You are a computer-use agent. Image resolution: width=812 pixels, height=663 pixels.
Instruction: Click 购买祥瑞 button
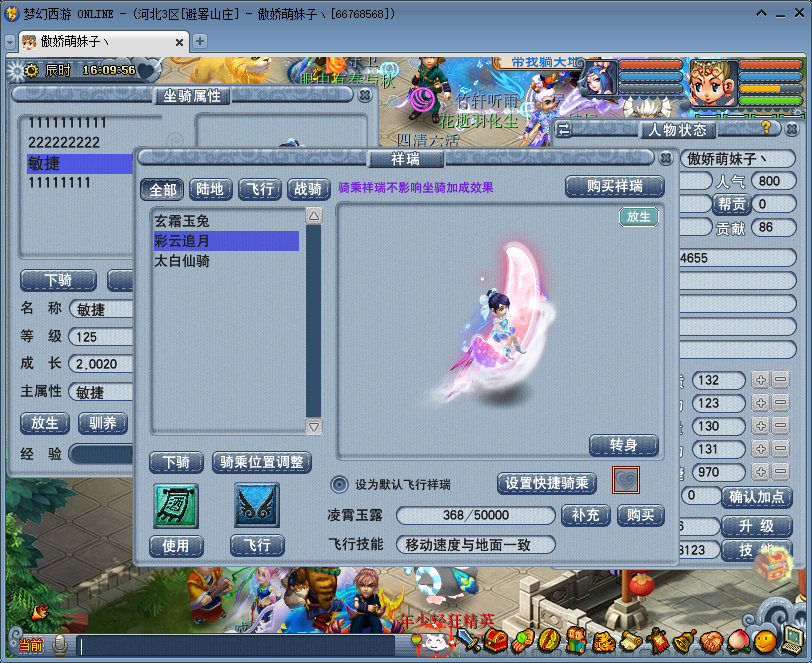point(615,186)
